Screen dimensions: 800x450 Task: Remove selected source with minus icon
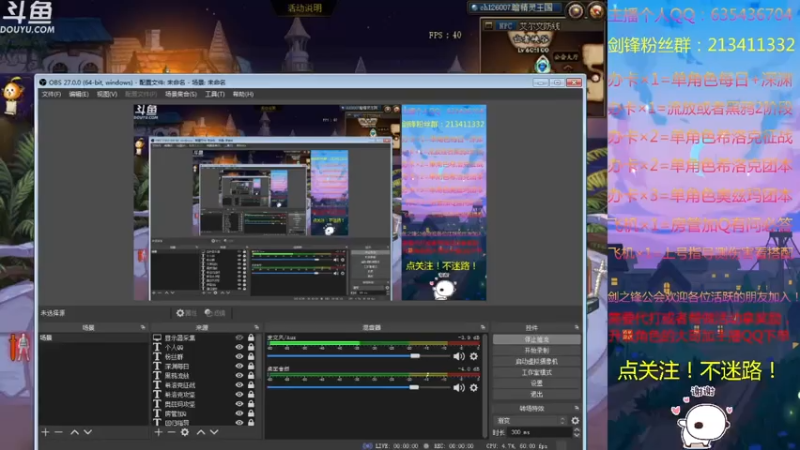(x=171, y=432)
